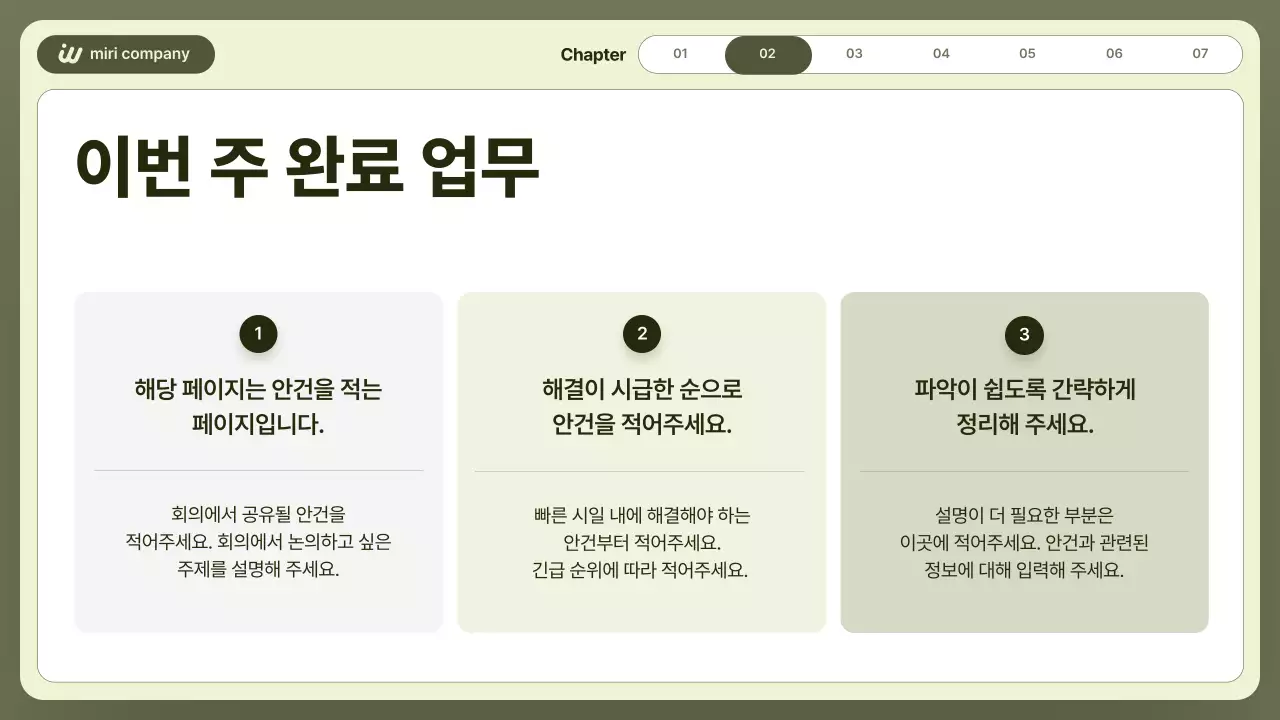Image resolution: width=1280 pixels, height=720 pixels.
Task: Select the numbered badge 3 on third card
Action: [1024, 335]
